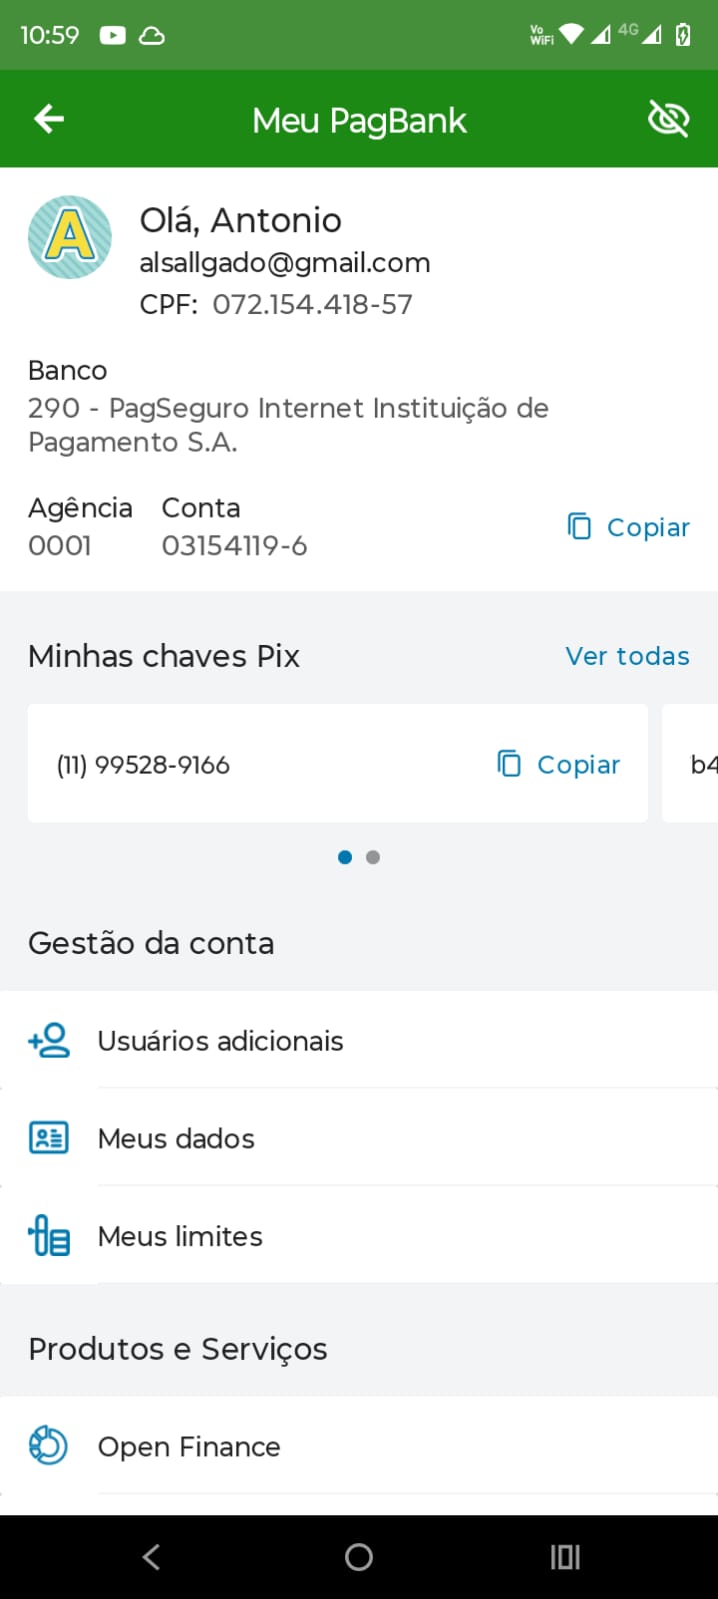
Task: Tap the Open Finance circular icon
Action: (48, 1446)
